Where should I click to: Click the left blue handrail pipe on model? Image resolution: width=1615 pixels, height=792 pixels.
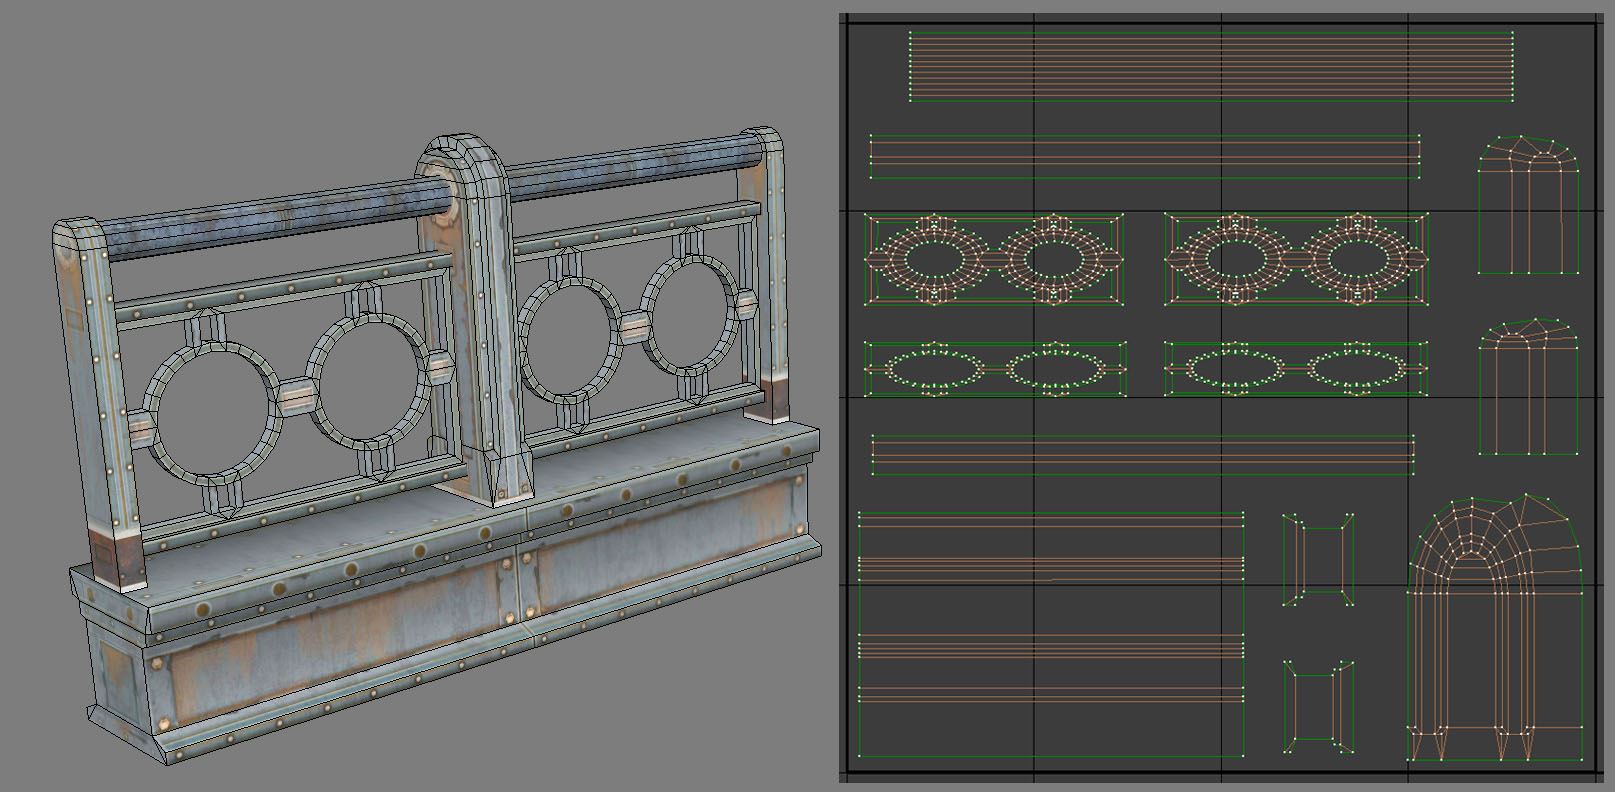pyautogui.click(x=270, y=223)
